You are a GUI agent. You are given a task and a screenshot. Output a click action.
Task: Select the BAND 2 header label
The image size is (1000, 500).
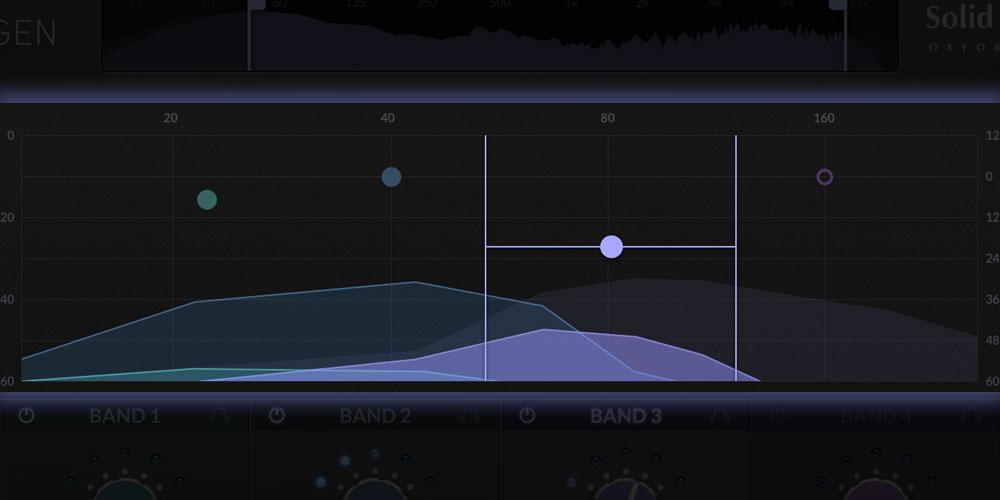[x=375, y=416]
